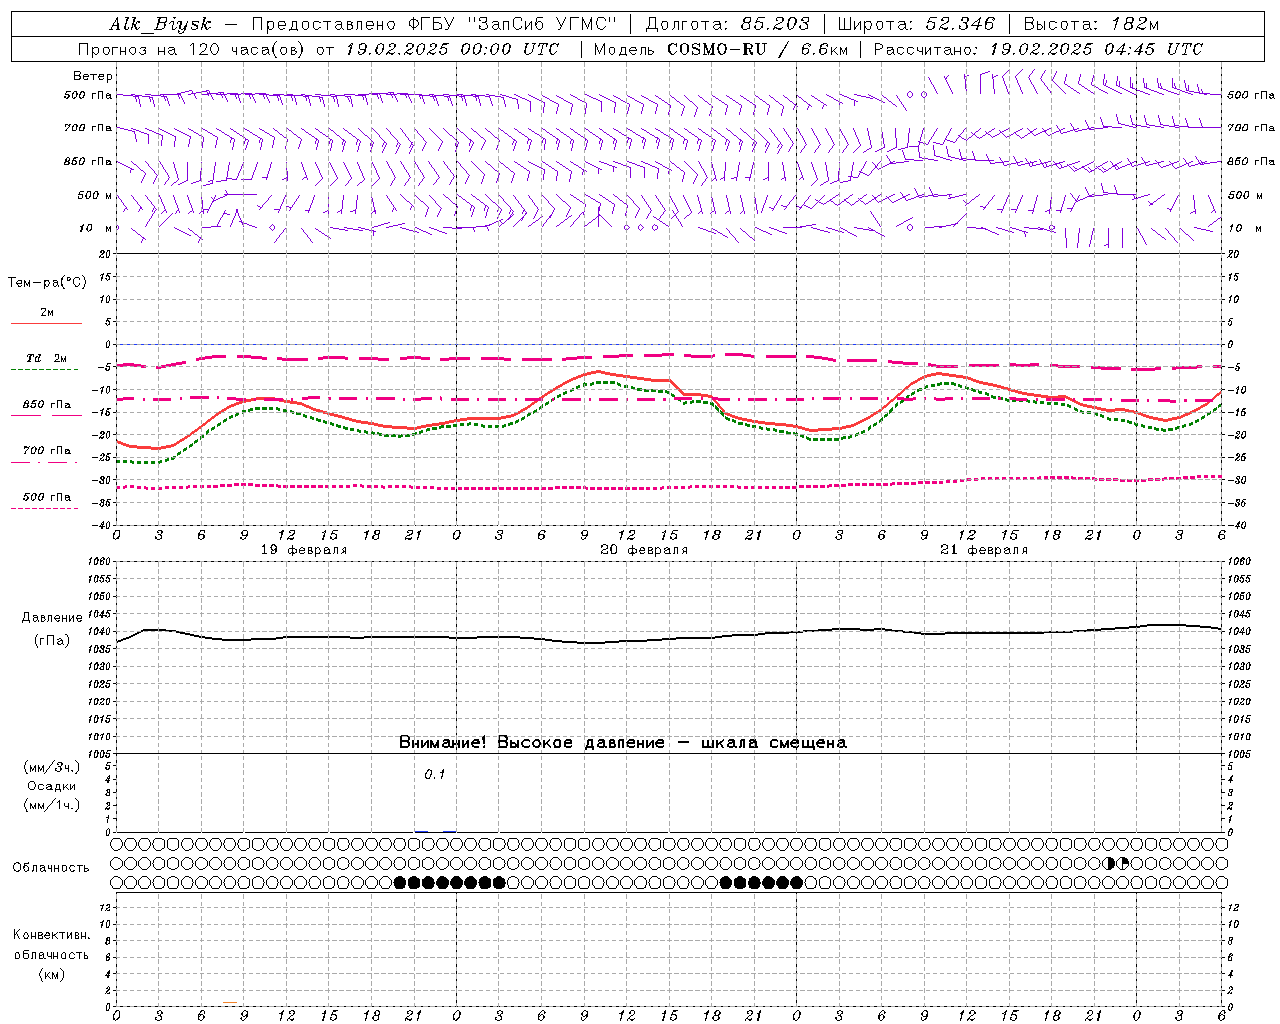1280x1024 pixels.
Task: Click the forecast text 'Прогноз на 120 часа(ов)'
Action: coord(192,49)
